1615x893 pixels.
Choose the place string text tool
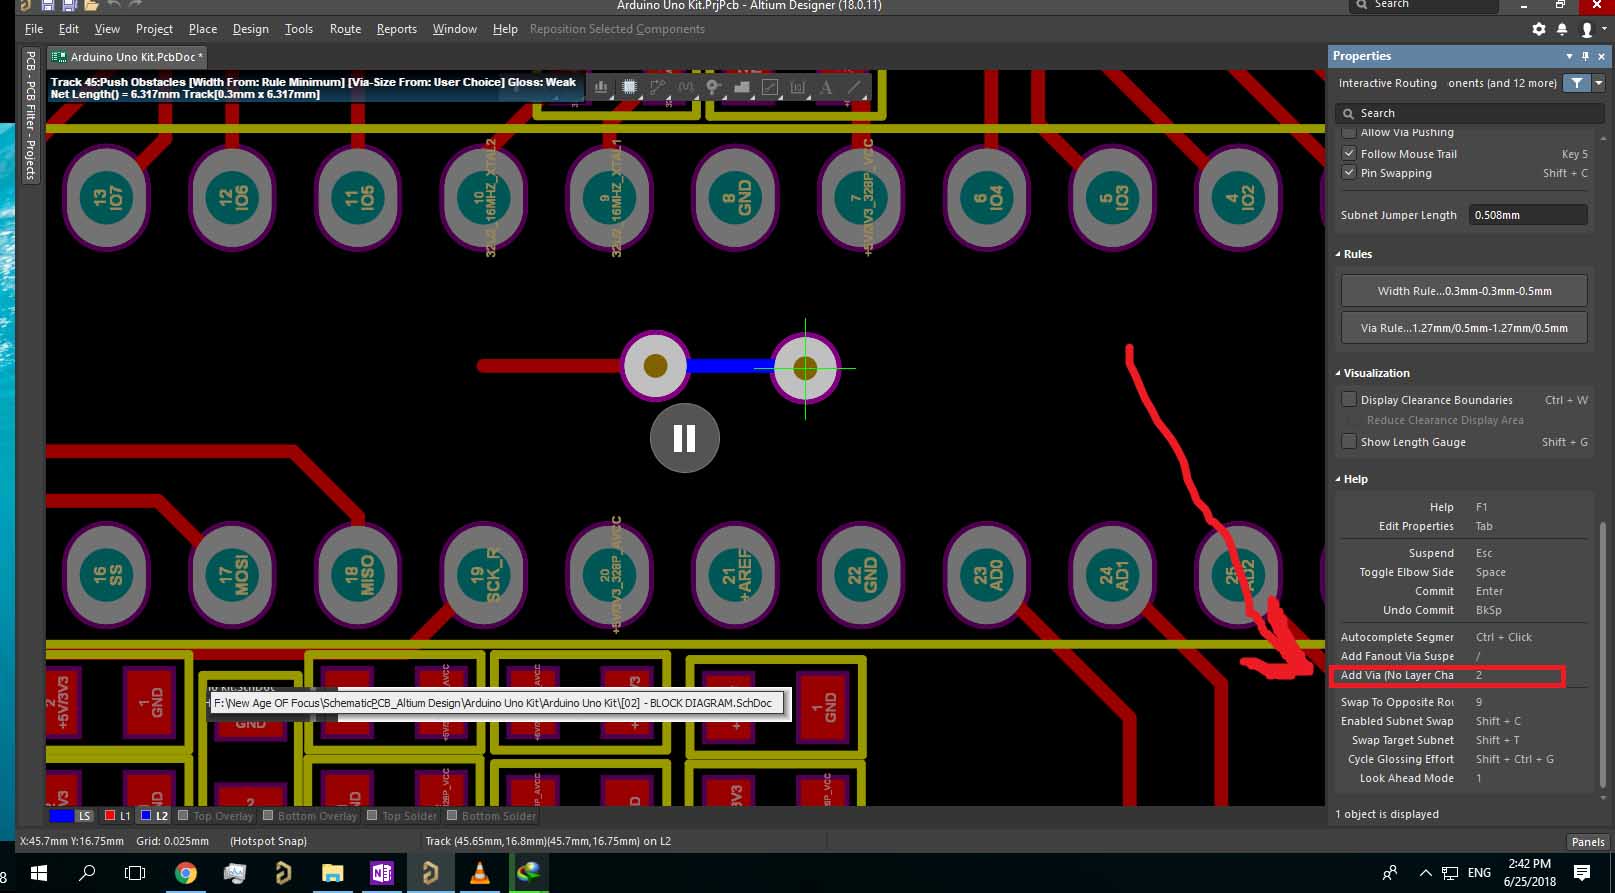[x=826, y=88]
